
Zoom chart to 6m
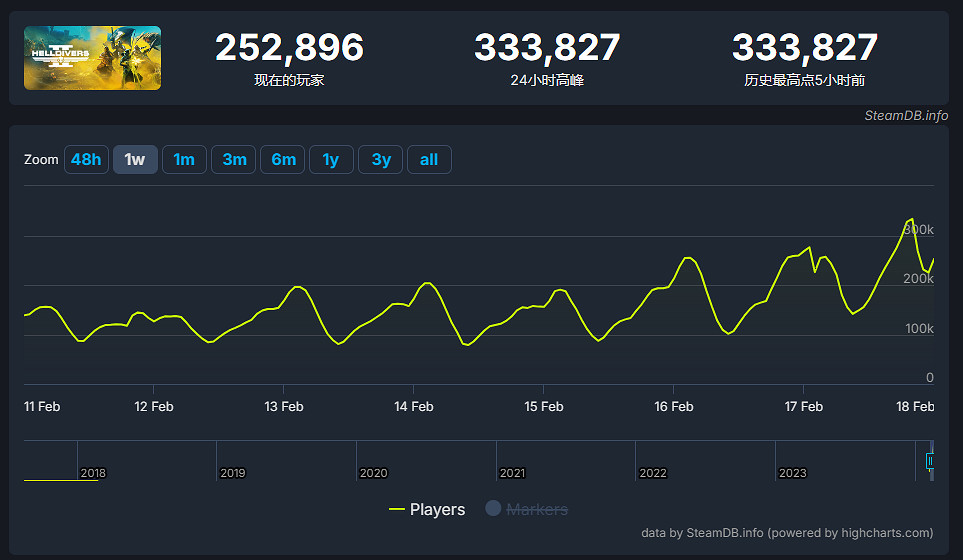tap(283, 160)
